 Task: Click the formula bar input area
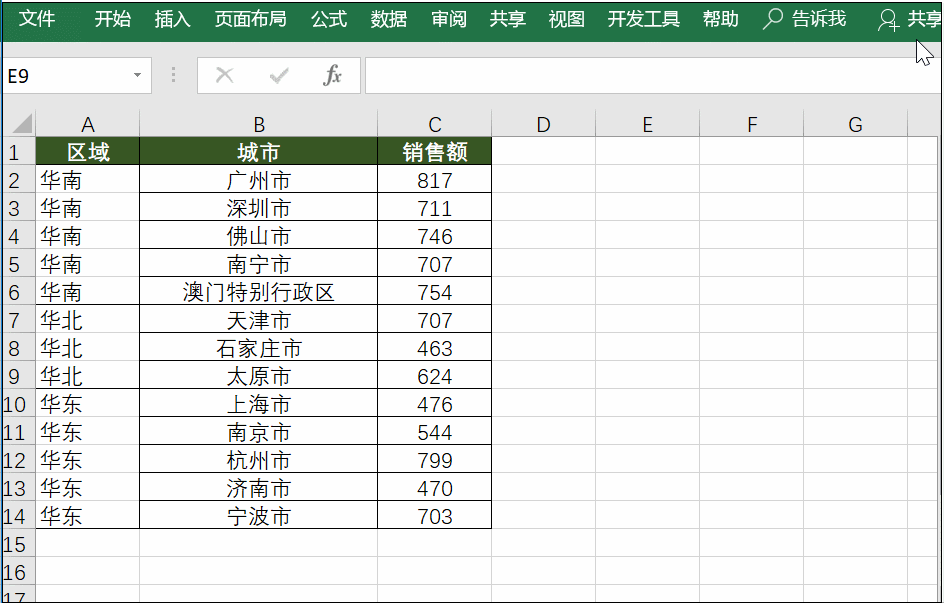coord(650,74)
